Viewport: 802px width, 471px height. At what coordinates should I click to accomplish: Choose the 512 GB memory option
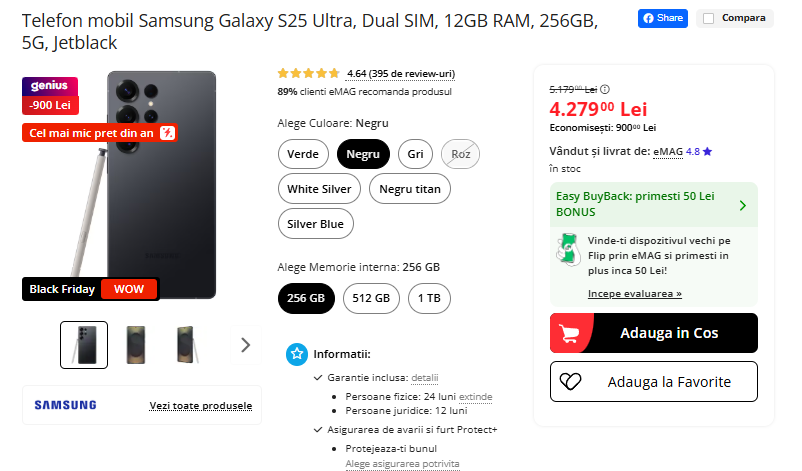click(x=372, y=298)
